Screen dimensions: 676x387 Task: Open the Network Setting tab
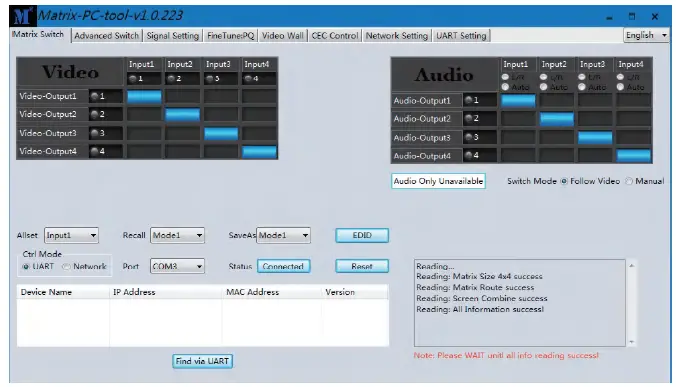click(397, 36)
